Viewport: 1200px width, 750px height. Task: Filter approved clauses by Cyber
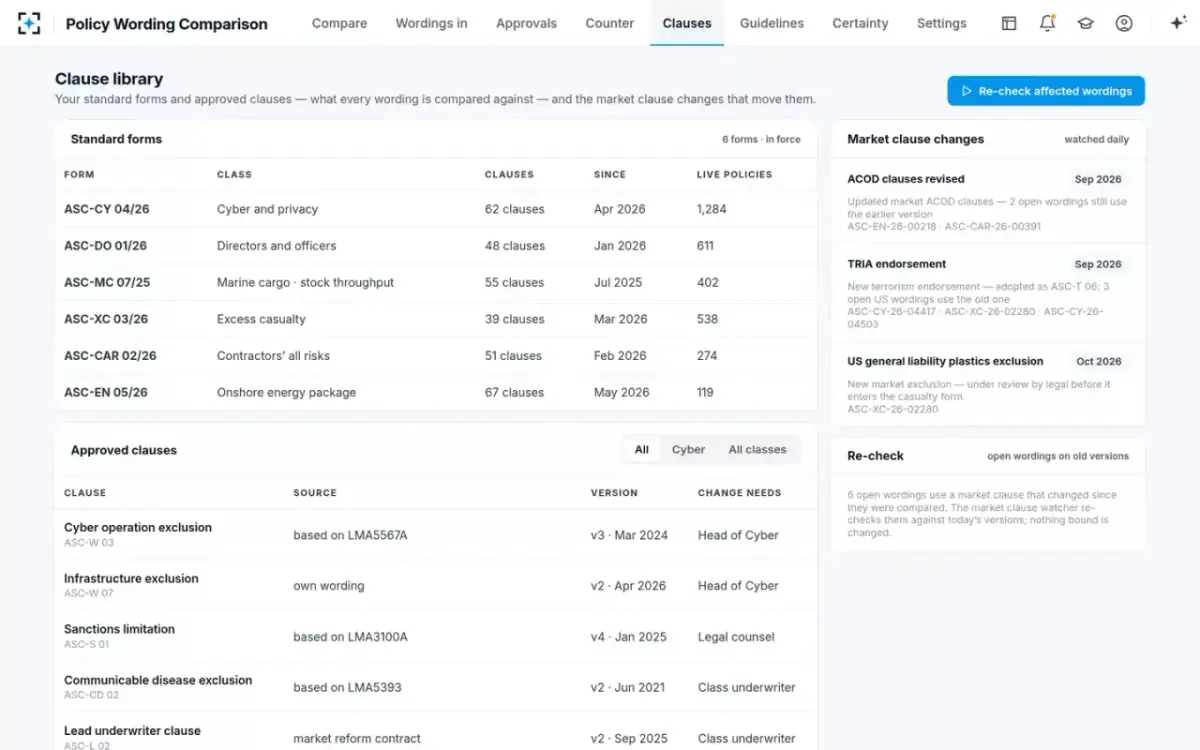[688, 450]
